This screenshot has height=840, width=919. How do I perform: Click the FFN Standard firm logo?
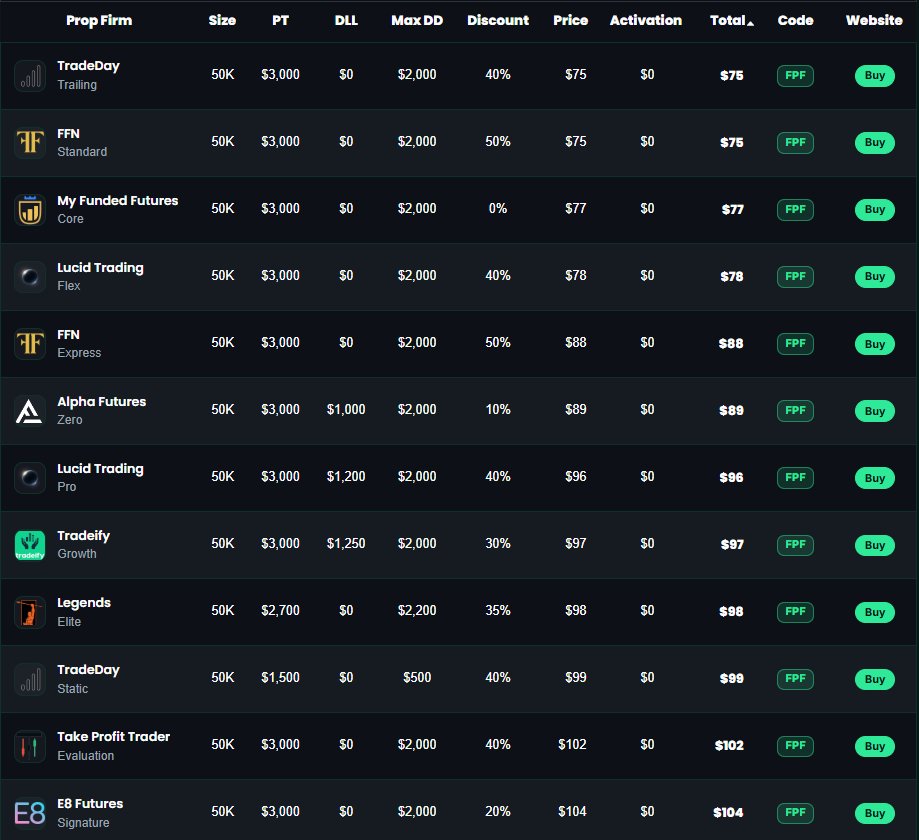pyautogui.click(x=30, y=142)
